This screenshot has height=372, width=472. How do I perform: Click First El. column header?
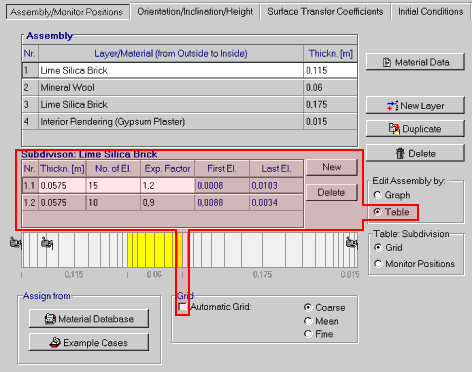(x=222, y=169)
